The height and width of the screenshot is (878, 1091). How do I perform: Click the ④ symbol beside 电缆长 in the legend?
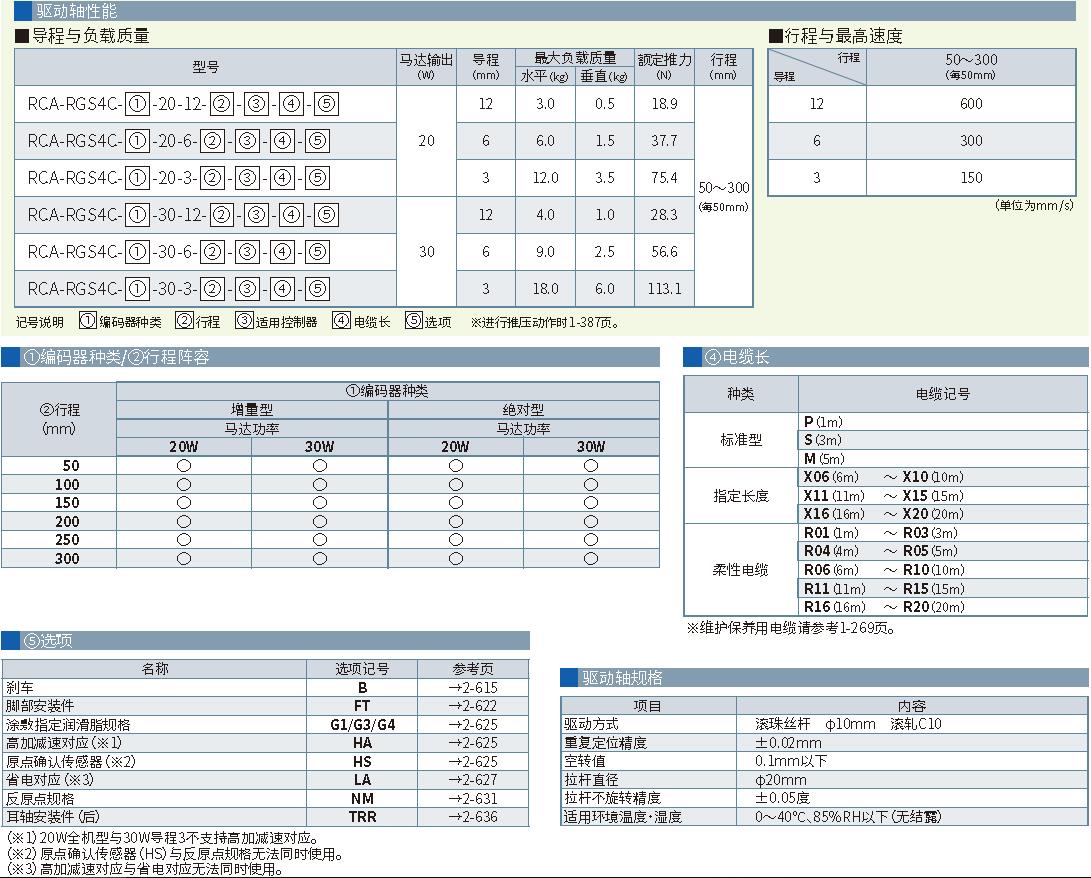pos(342,321)
